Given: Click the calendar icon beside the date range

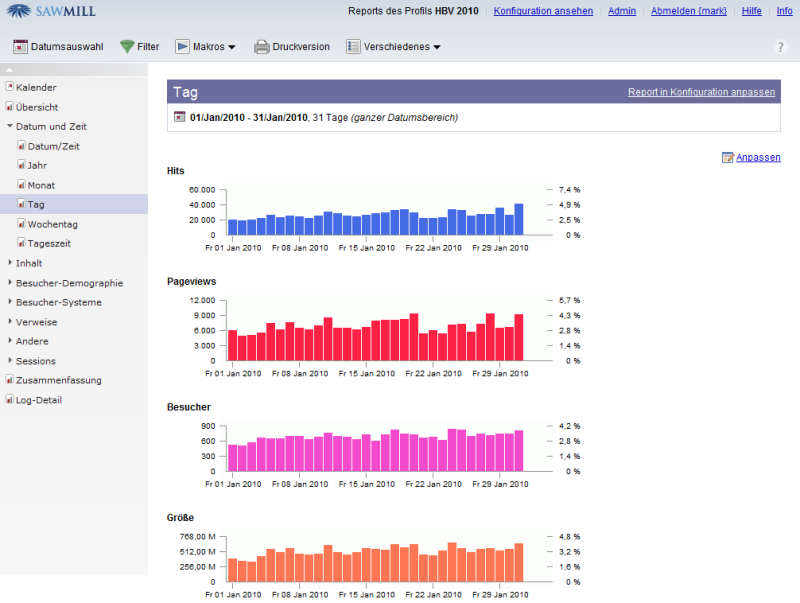Looking at the screenshot, I should click(x=178, y=117).
